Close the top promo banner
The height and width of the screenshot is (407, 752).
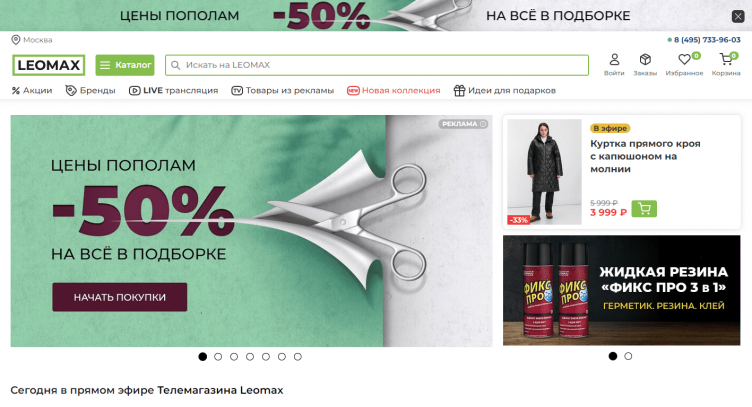coord(738,17)
